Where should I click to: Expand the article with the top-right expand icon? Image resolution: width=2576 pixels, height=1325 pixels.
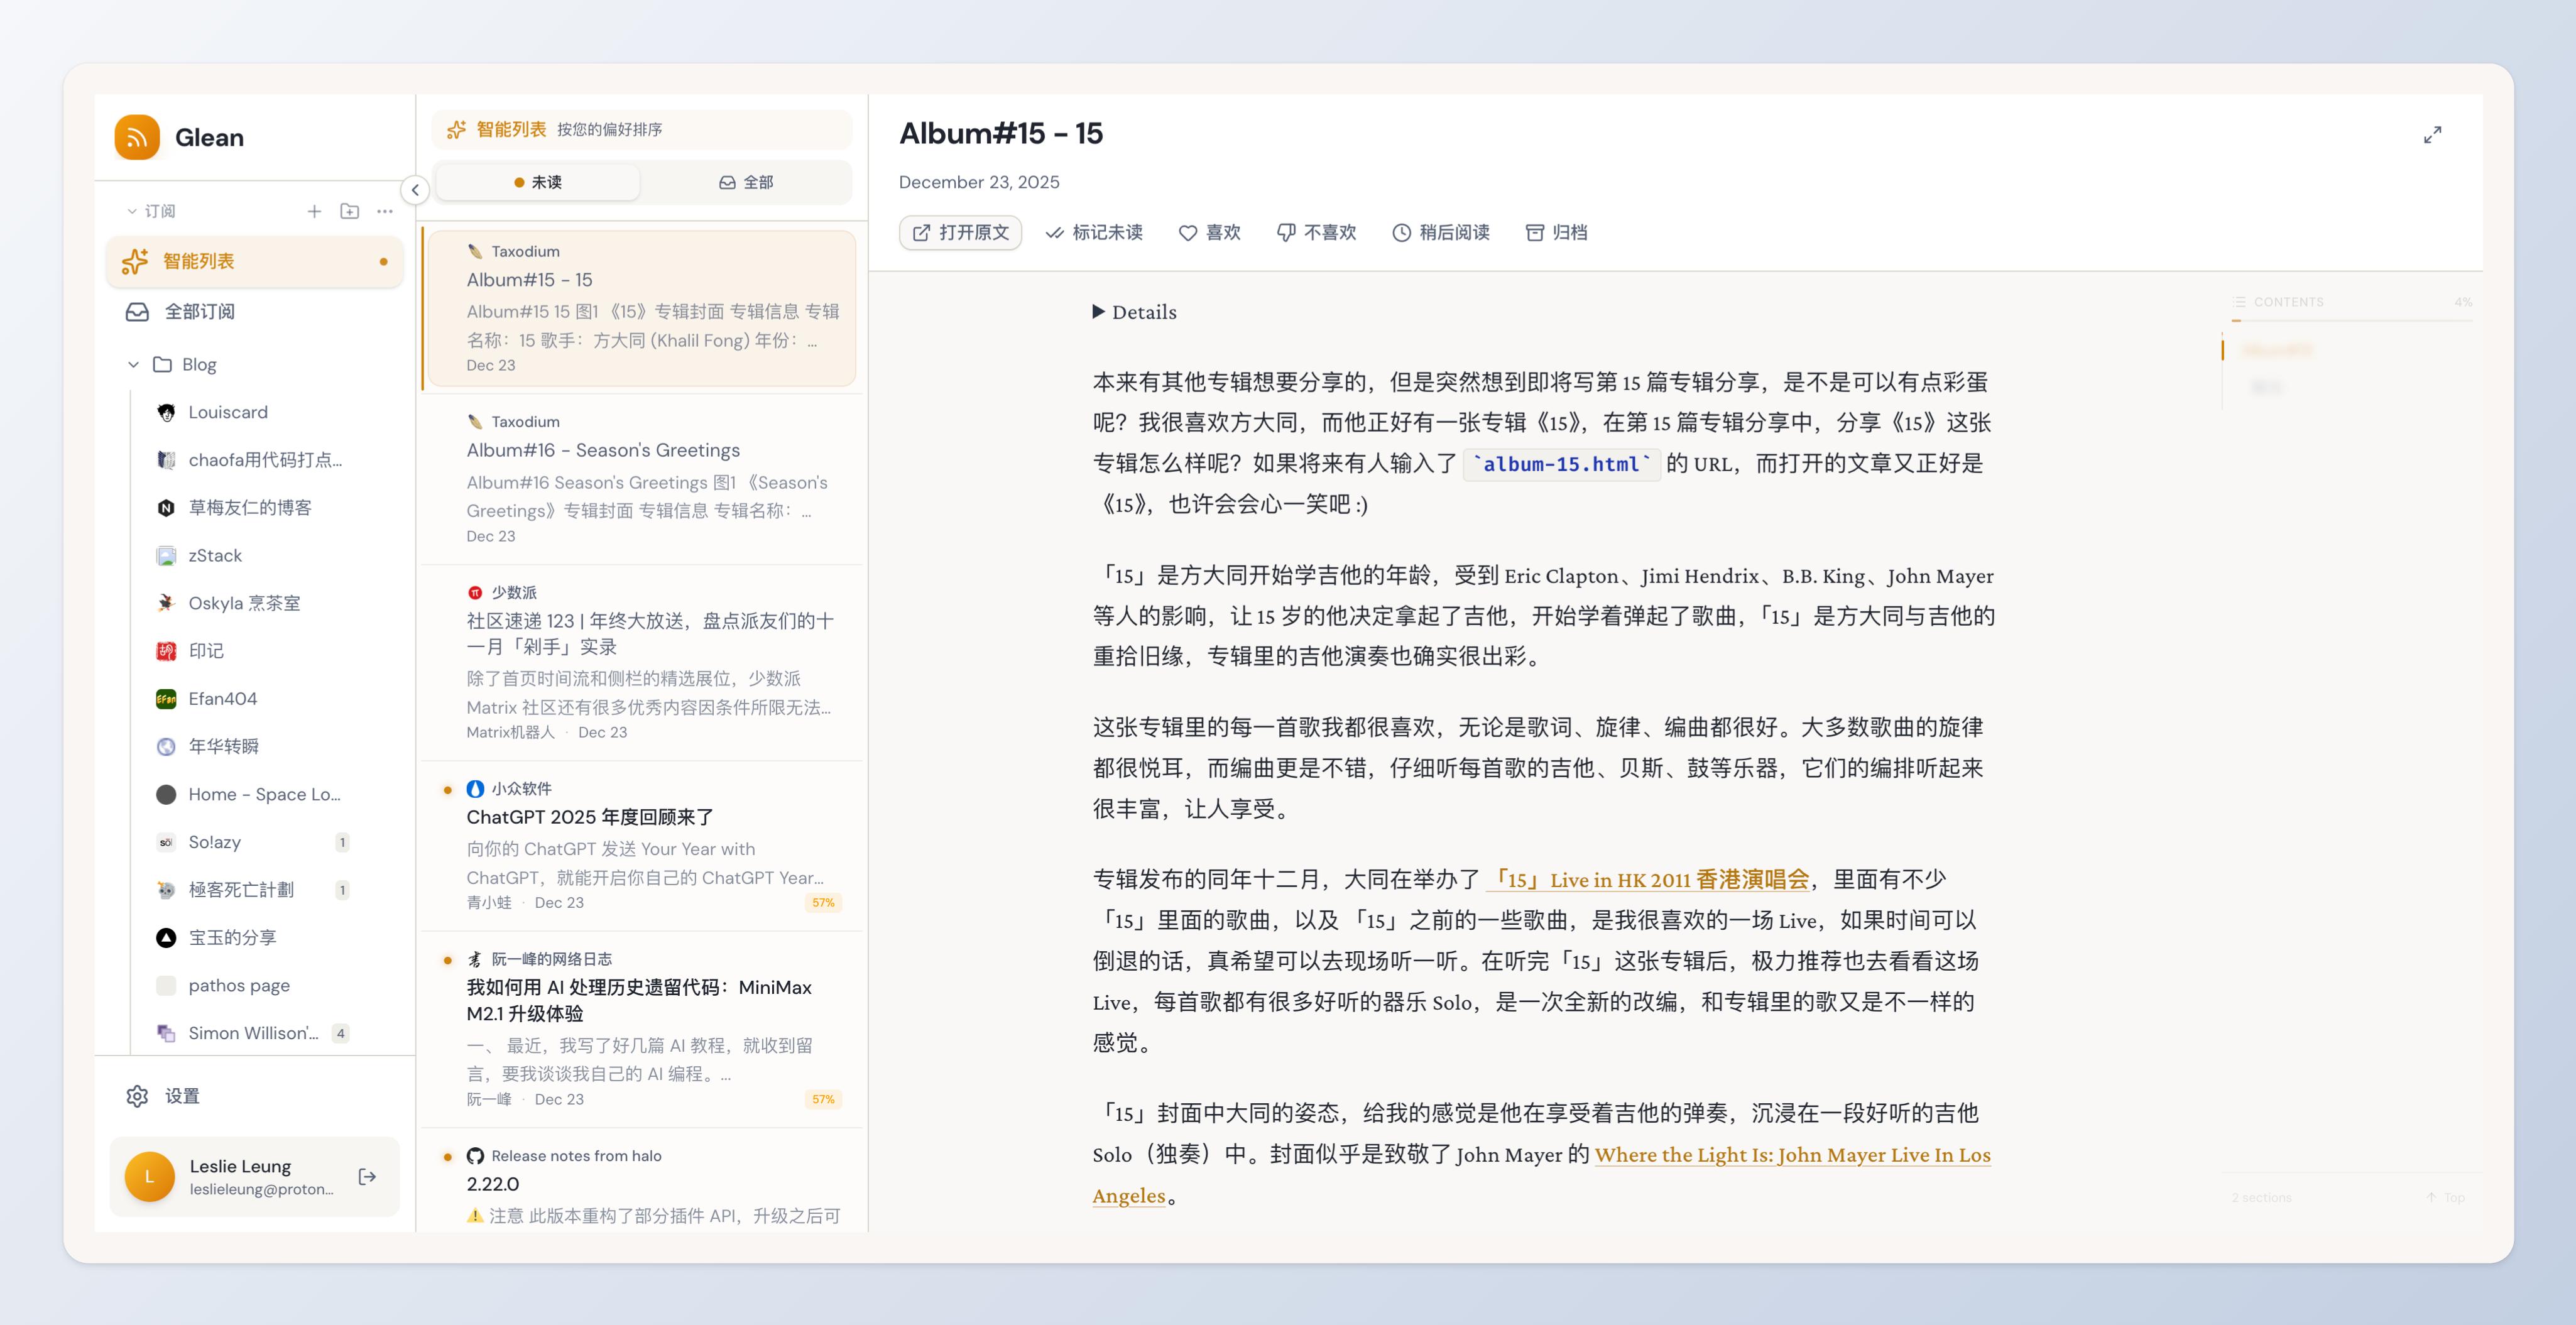(x=2434, y=133)
